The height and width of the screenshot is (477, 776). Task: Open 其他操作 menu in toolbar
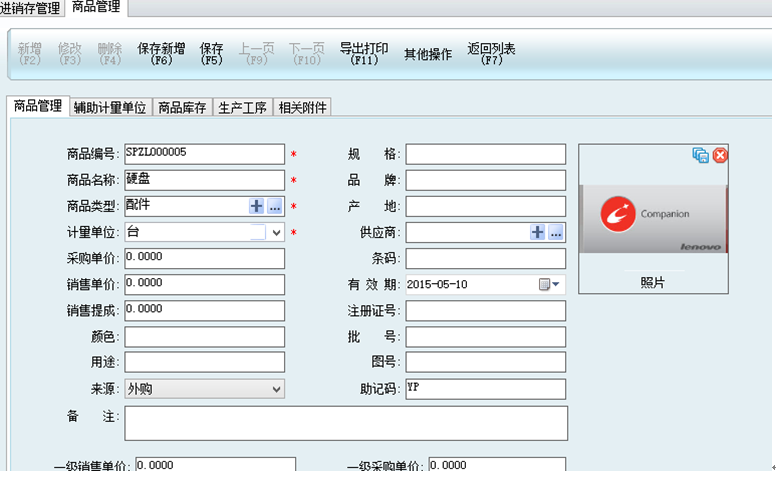tap(428, 54)
